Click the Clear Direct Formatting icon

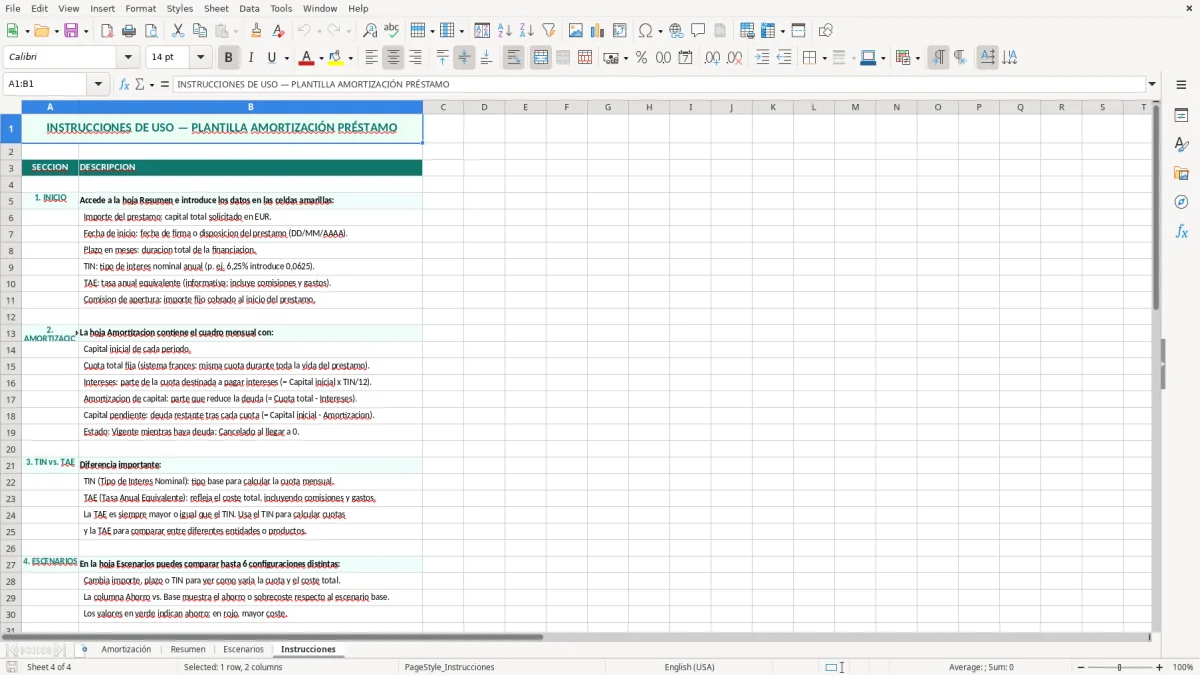click(279, 31)
